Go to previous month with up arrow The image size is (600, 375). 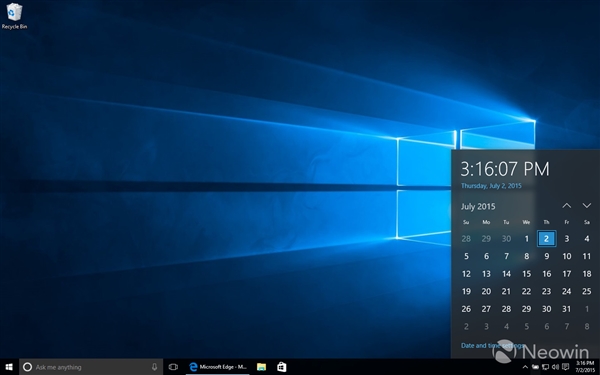(x=567, y=206)
